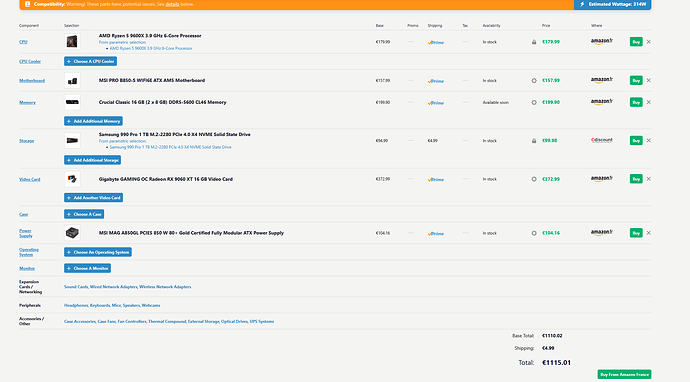Remove the MSI motherboard with X
Viewport: 690px width, 382px height.
649,81
